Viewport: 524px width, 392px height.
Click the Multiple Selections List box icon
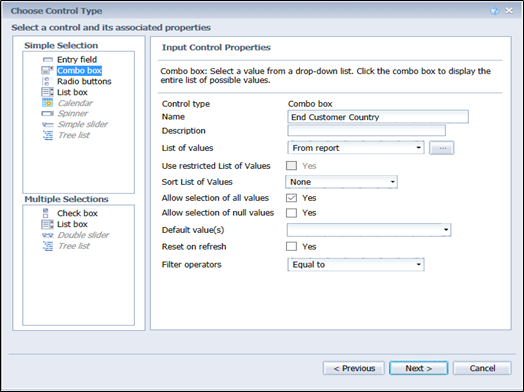[x=47, y=224]
